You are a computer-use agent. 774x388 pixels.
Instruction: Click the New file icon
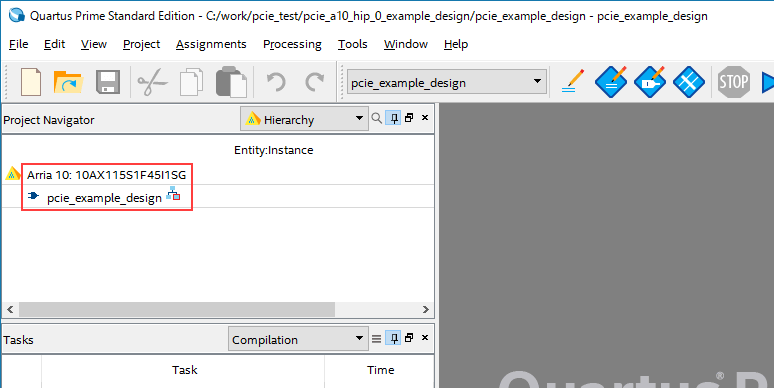(31, 82)
